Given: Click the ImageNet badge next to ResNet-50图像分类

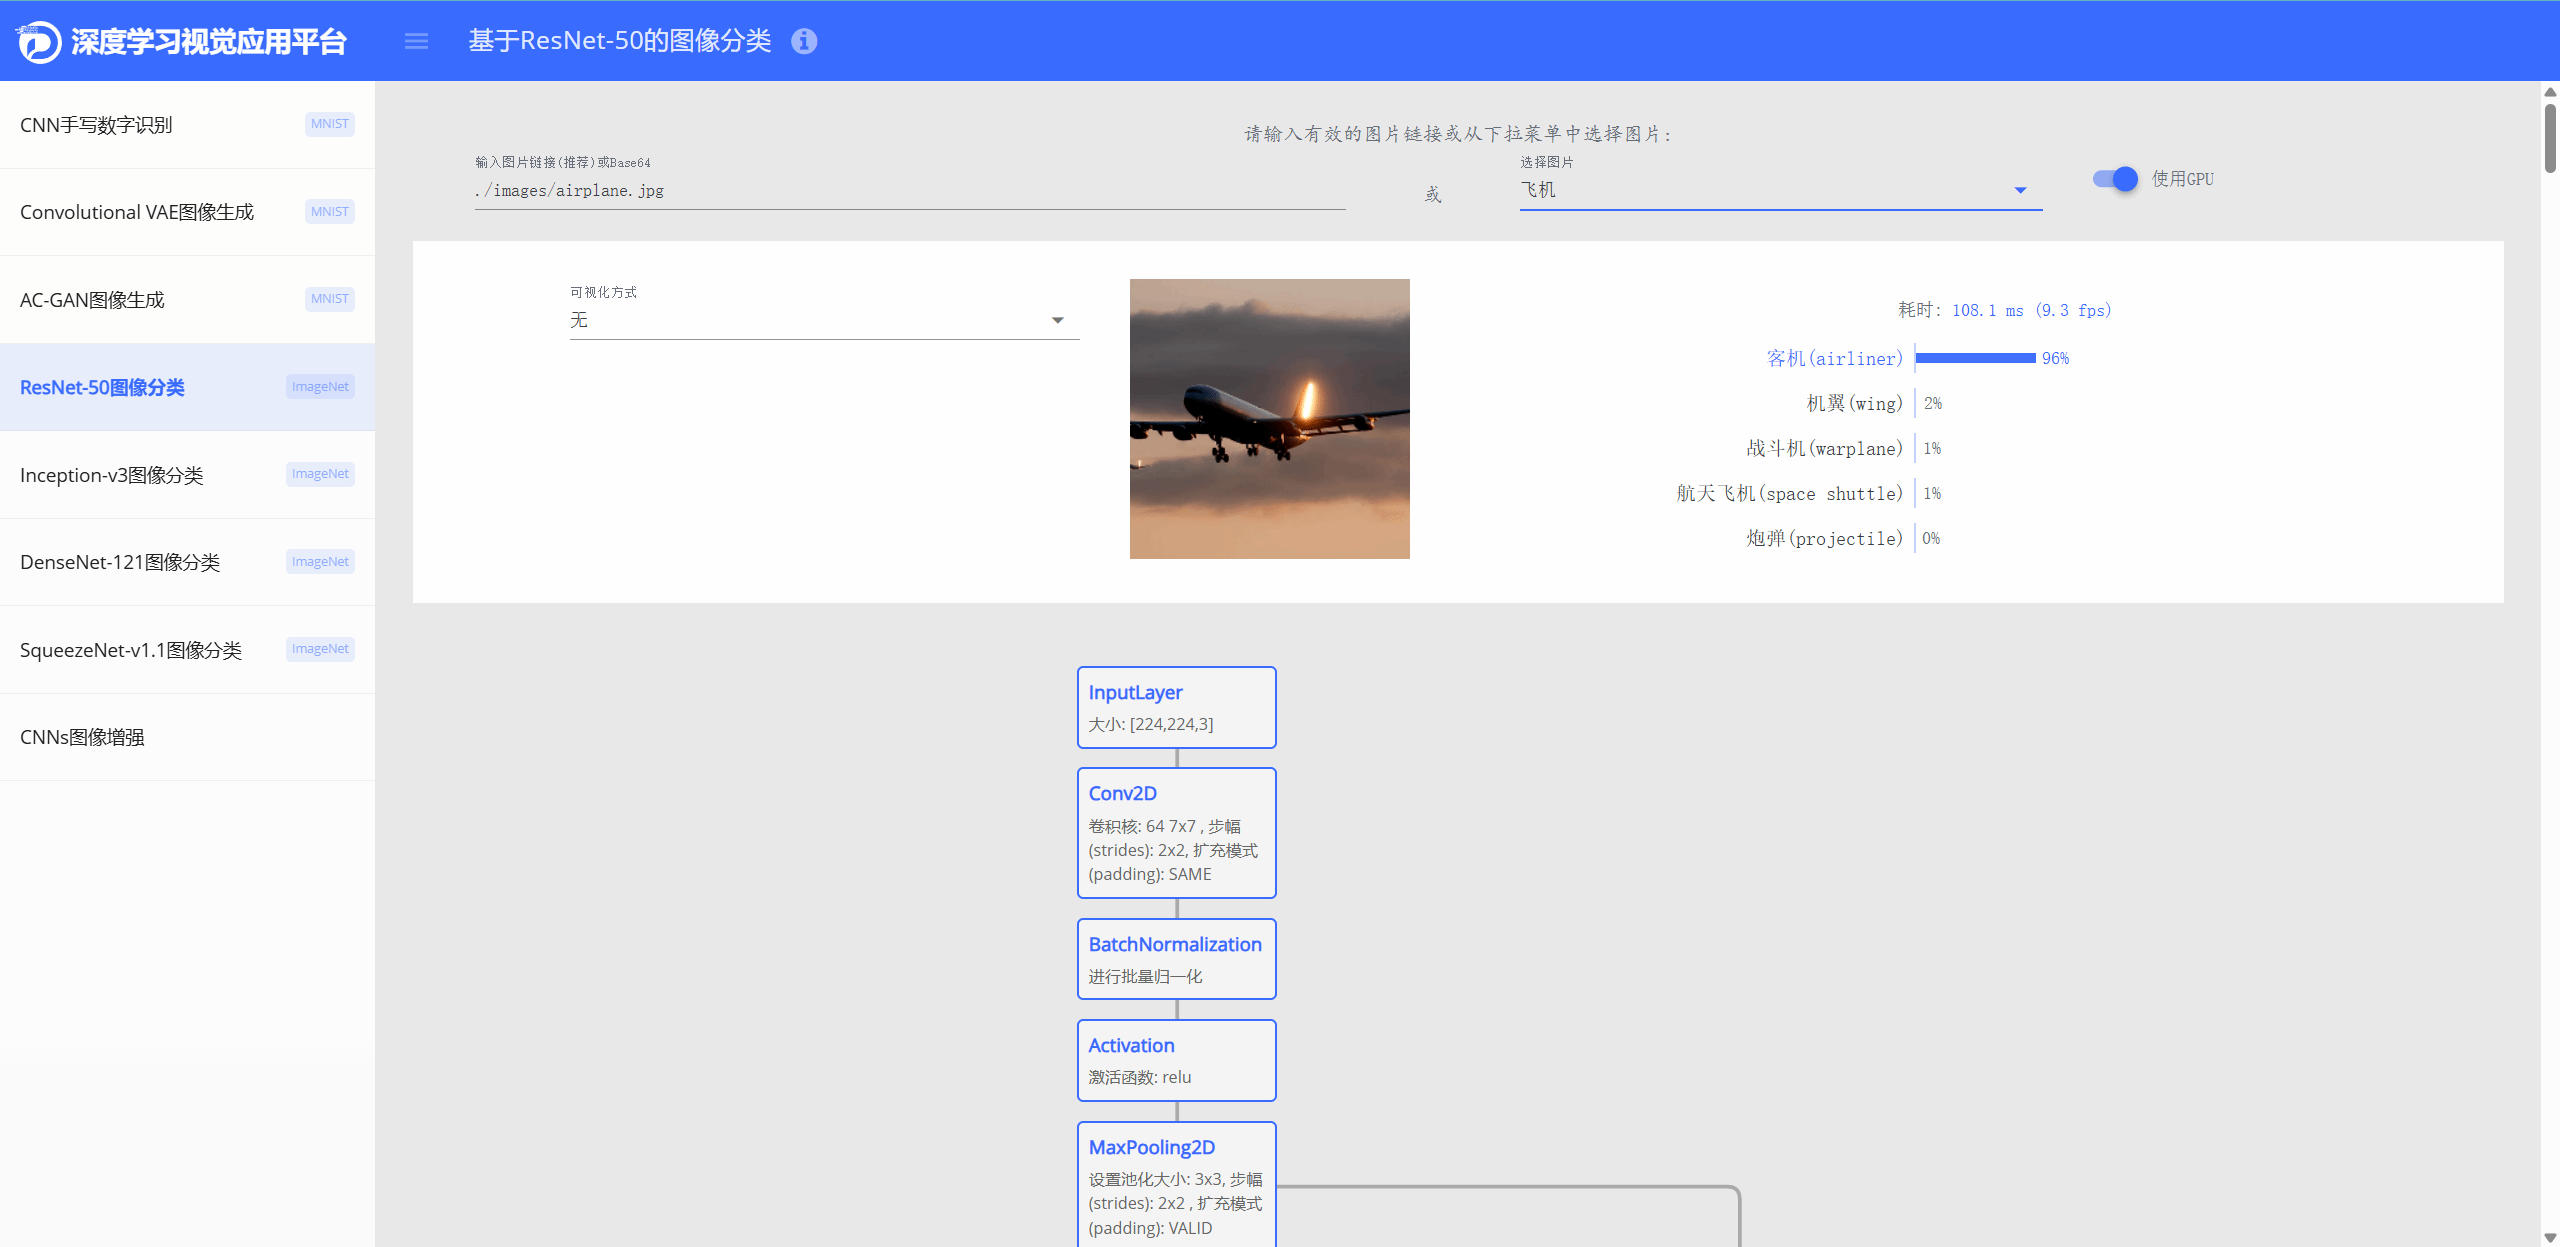Looking at the screenshot, I should click(x=320, y=387).
